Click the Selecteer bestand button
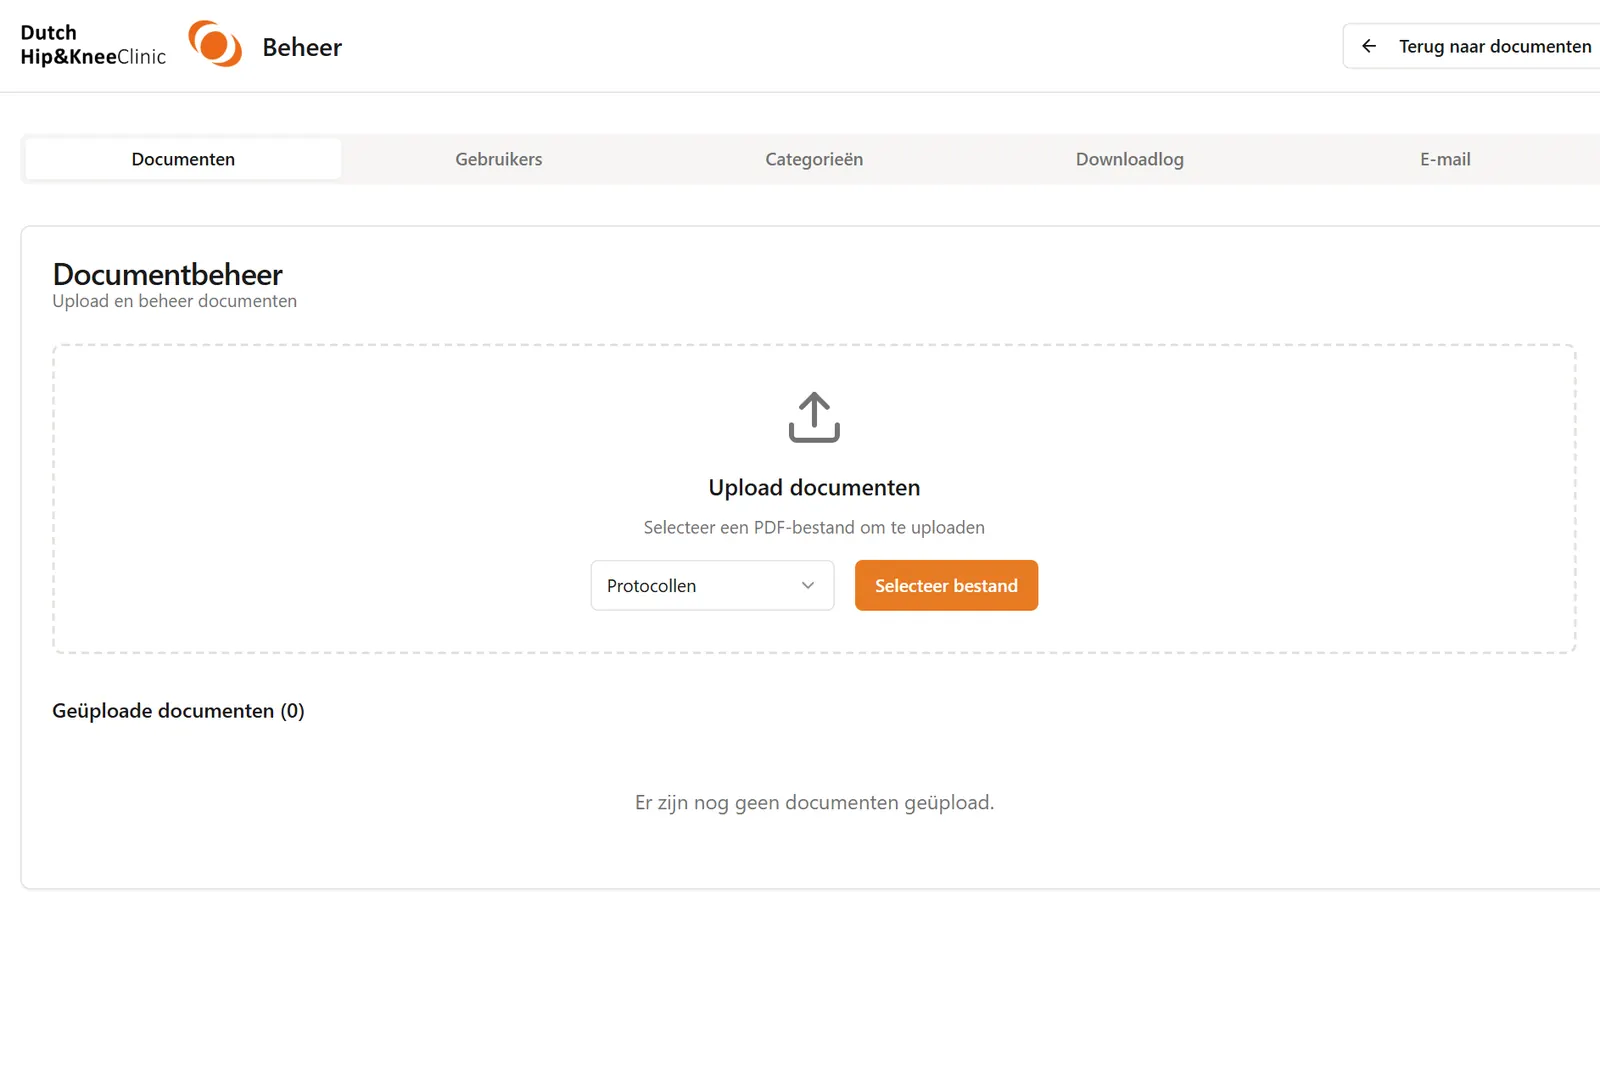This screenshot has height=1085, width=1600. (946, 585)
